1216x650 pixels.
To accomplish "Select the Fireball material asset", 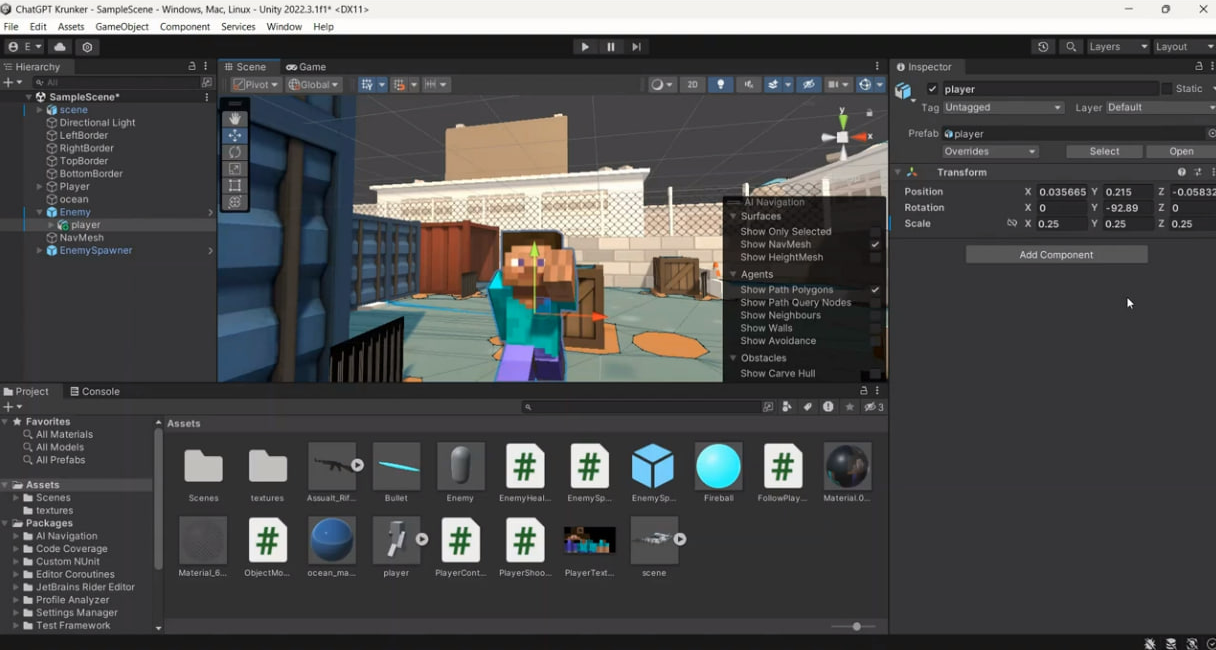I will click(x=718, y=466).
